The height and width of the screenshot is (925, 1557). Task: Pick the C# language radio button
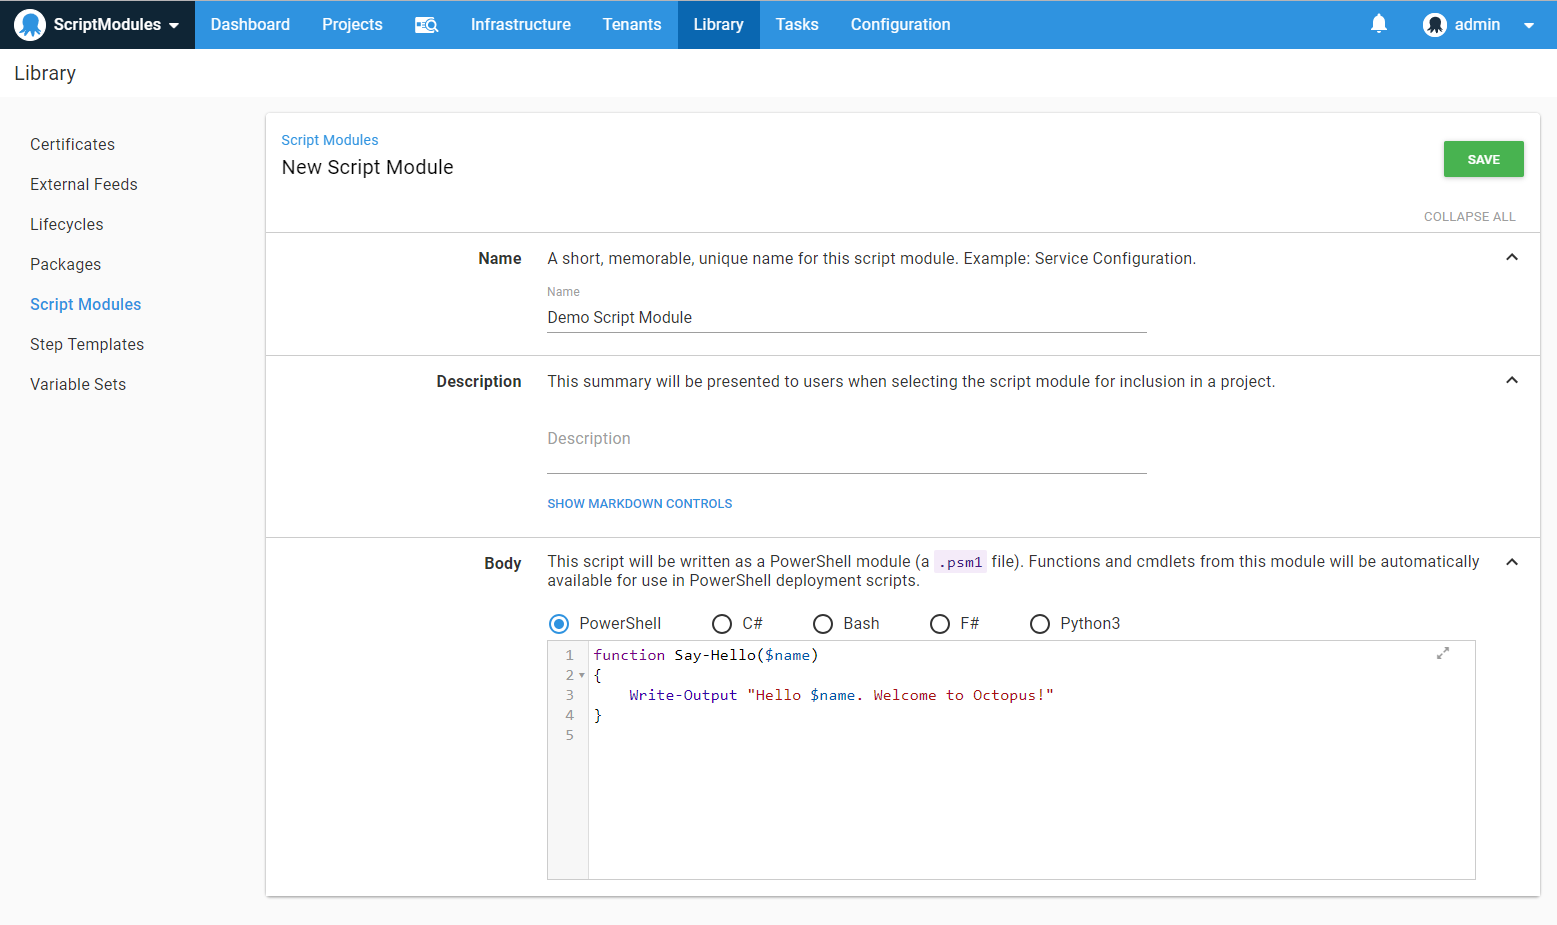click(722, 624)
